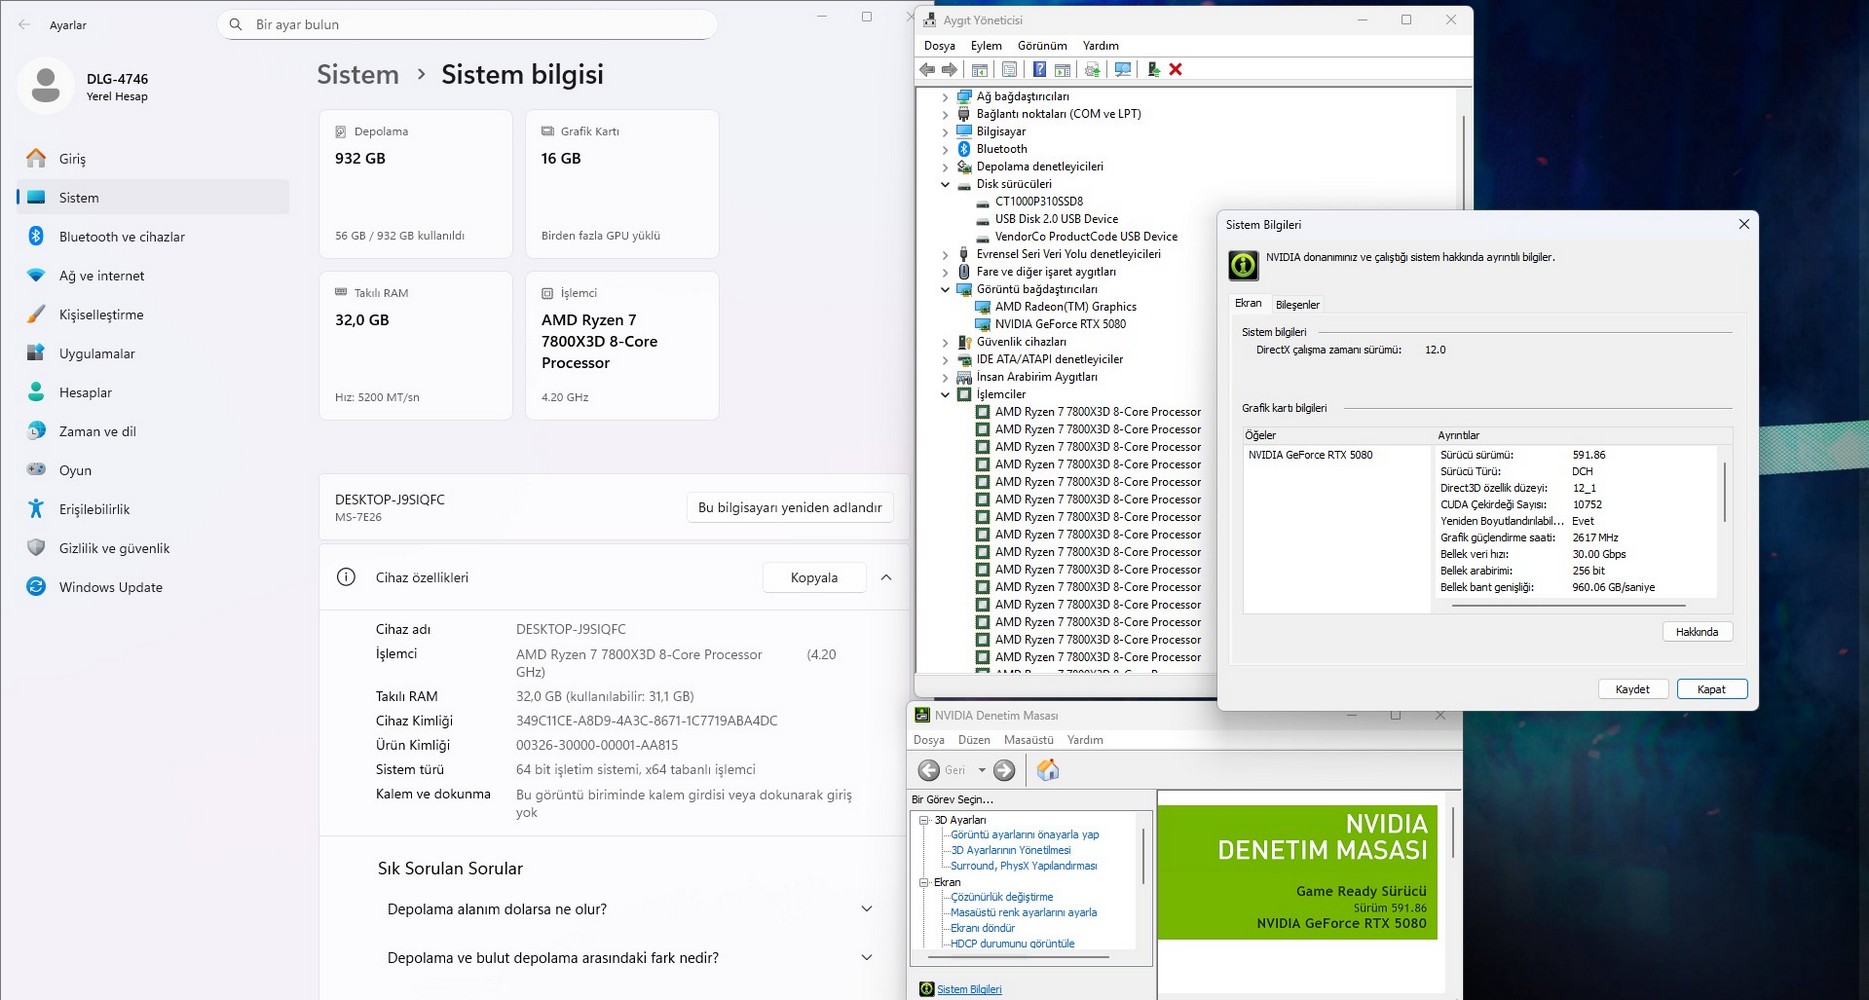This screenshot has height=1000, width=1869.
Task: Click scan for hardware changes monitor icon
Action: [1123, 69]
